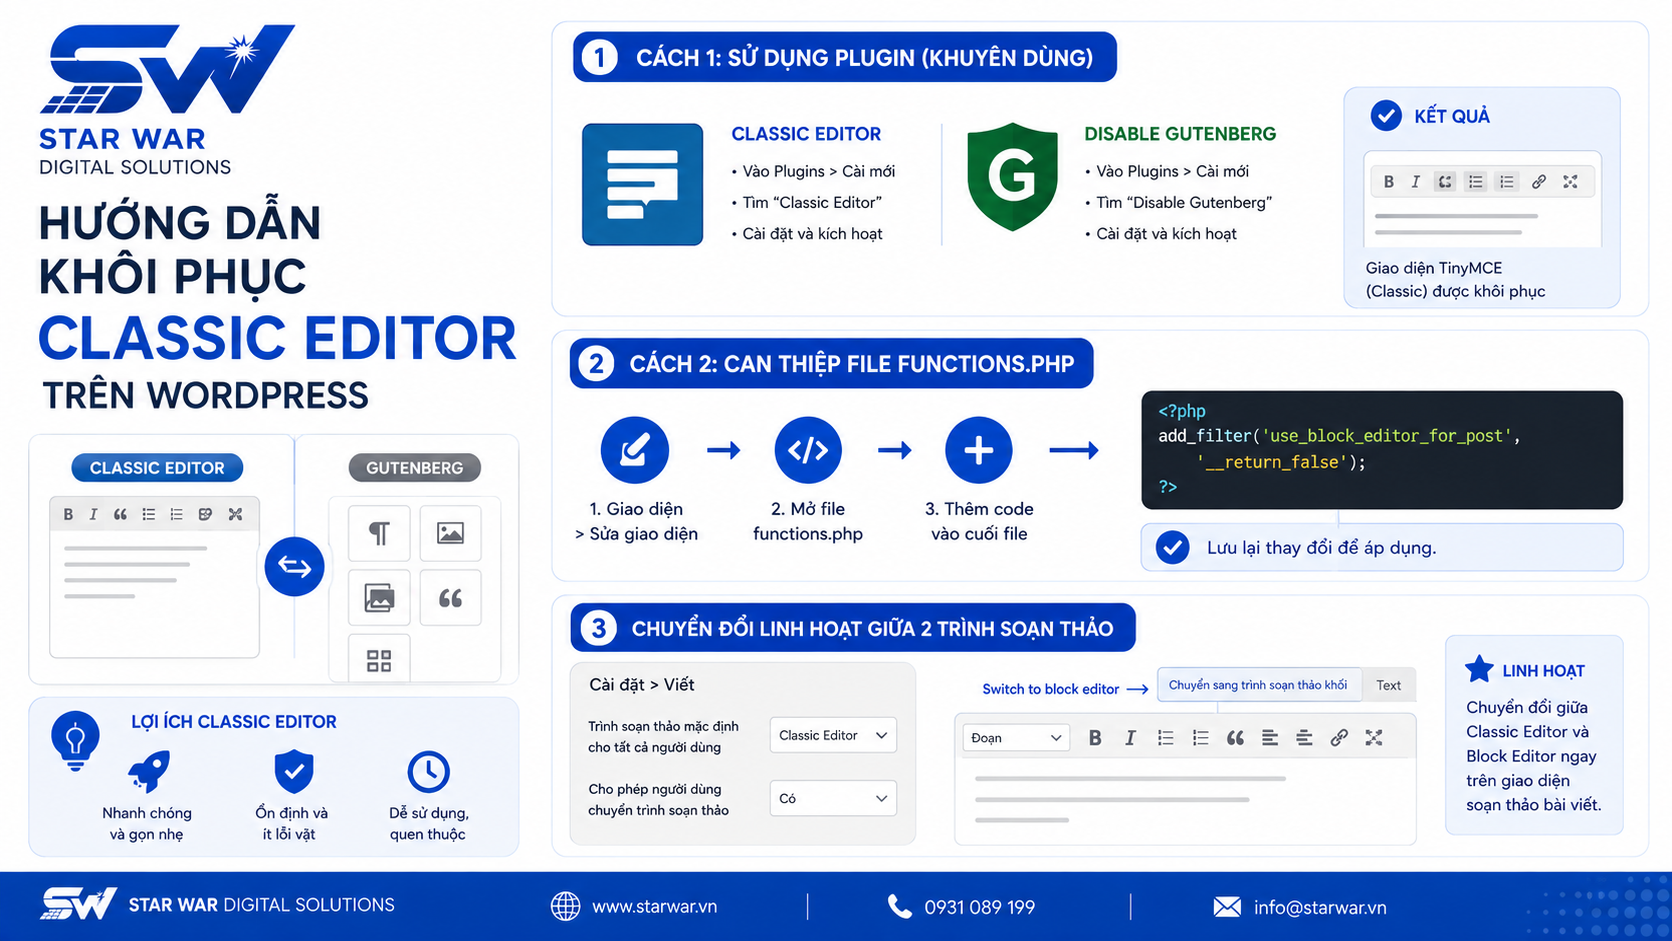This screenshot has height=941, width=1672.
Task: Click the code icon above Mở file functions.php
Action: coord(808,450)
